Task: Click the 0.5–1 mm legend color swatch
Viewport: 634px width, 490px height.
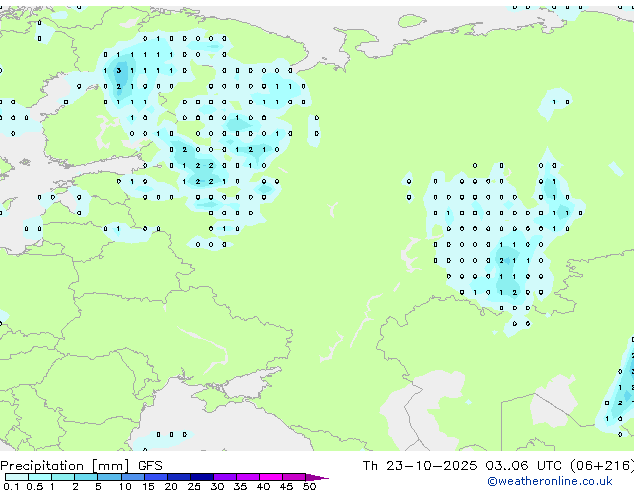Action: coord(40,477)
